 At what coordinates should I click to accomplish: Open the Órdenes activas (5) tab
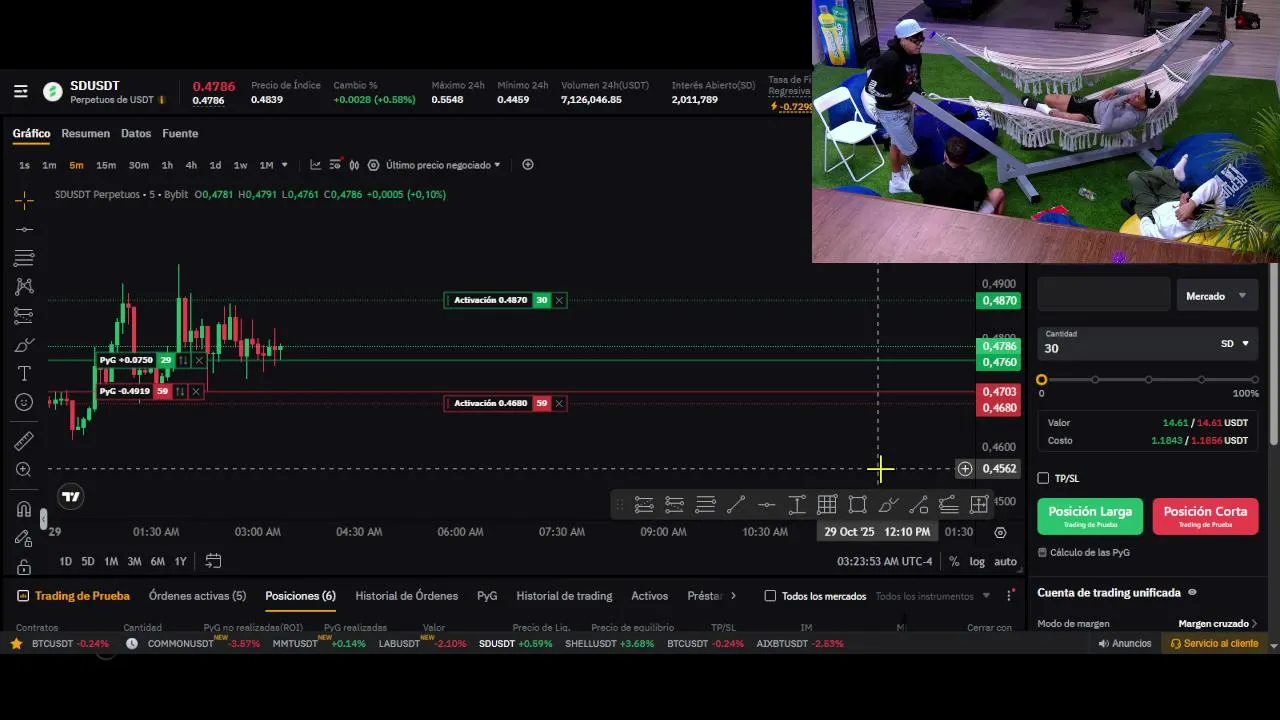pos(197,596)
